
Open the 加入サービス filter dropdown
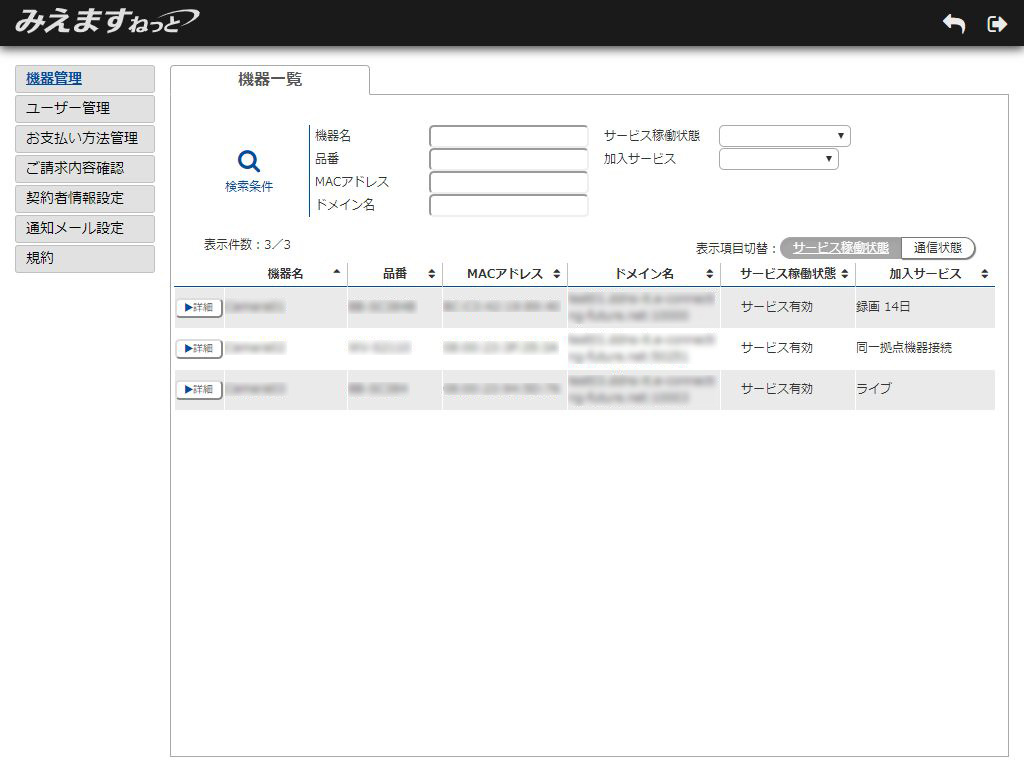pyautogui.click(x=778, y=159)
